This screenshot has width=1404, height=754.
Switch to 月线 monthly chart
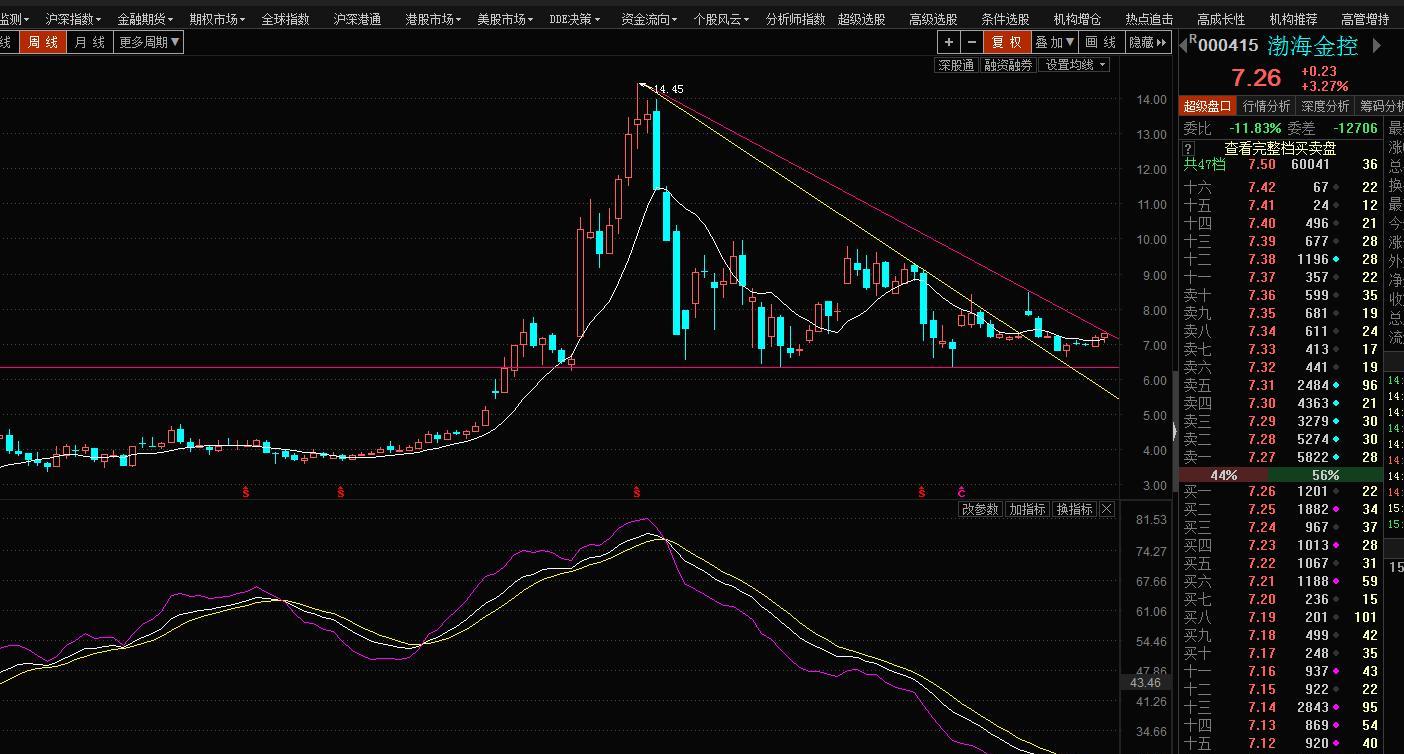coord(90,42)
